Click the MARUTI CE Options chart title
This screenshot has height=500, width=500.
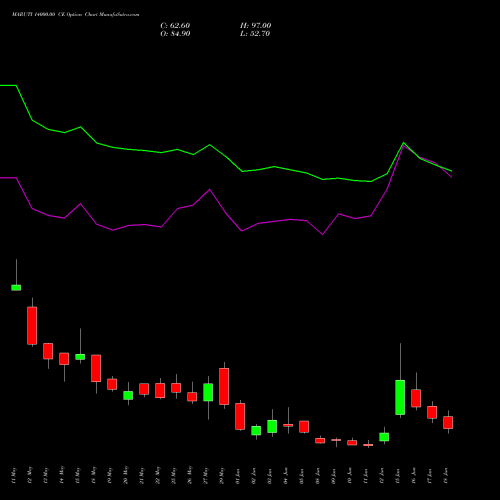(x=76, y=15)
